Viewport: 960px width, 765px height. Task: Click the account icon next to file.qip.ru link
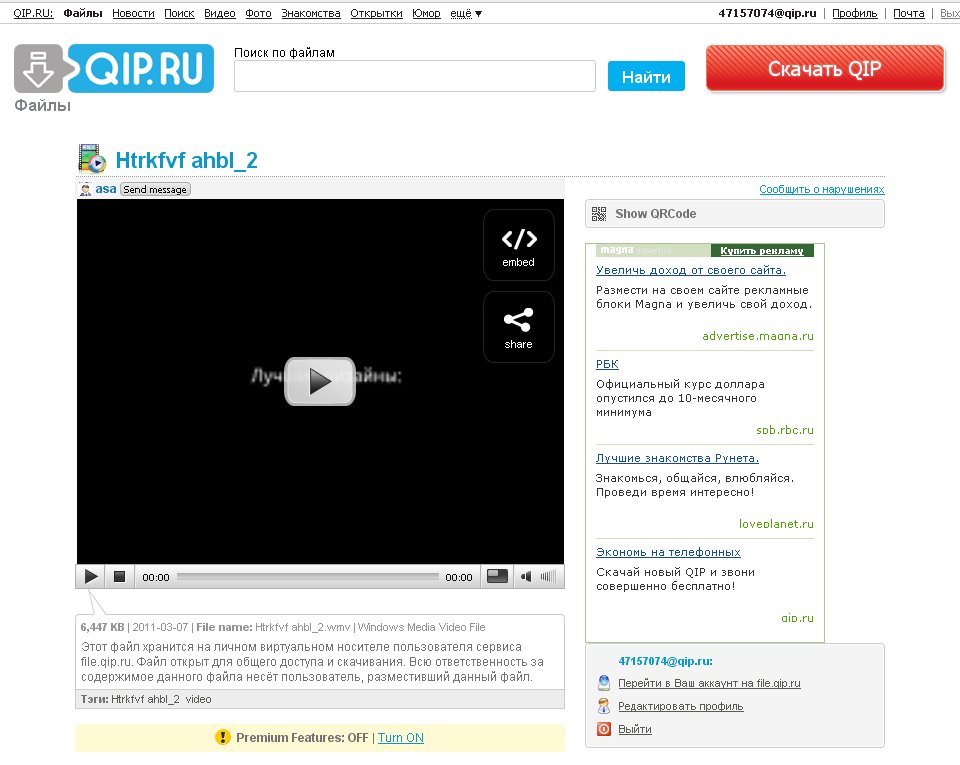604,683
